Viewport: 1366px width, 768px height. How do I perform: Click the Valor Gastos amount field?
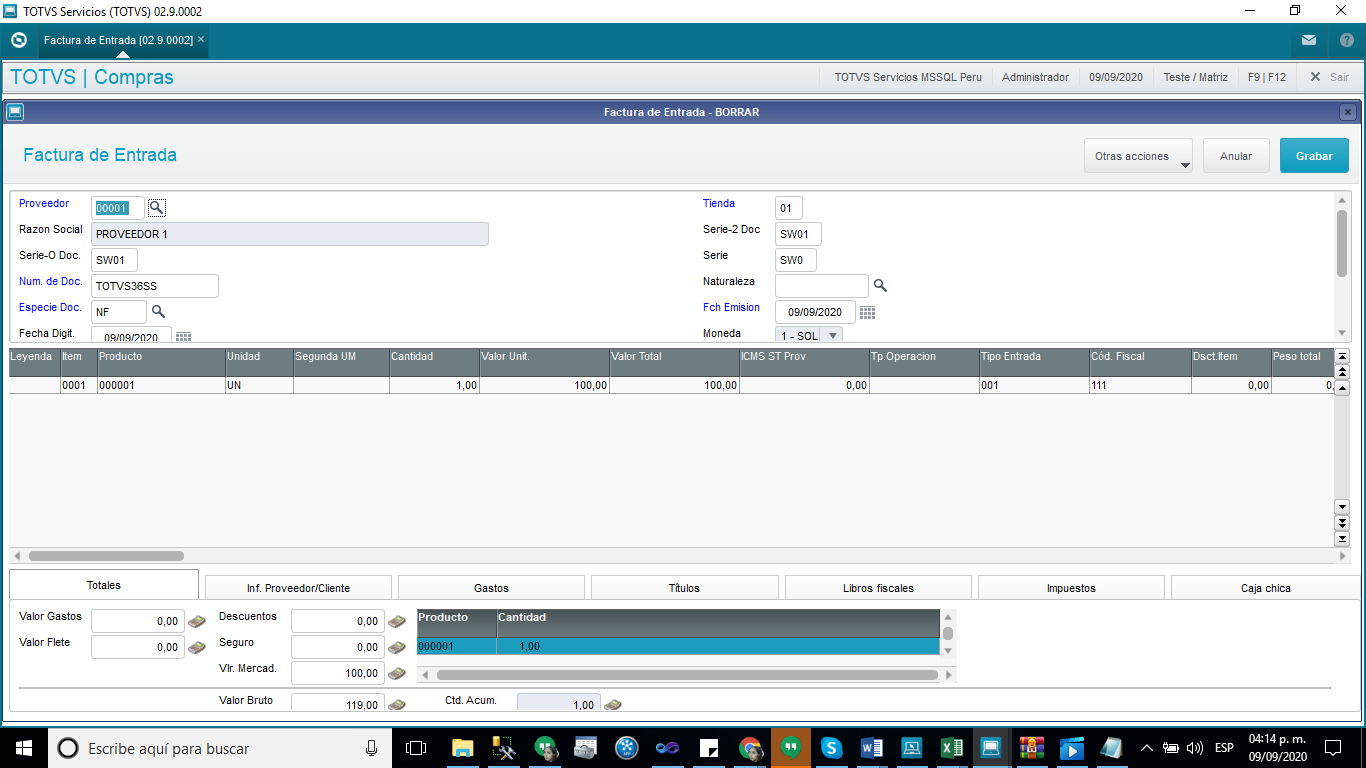138,621
